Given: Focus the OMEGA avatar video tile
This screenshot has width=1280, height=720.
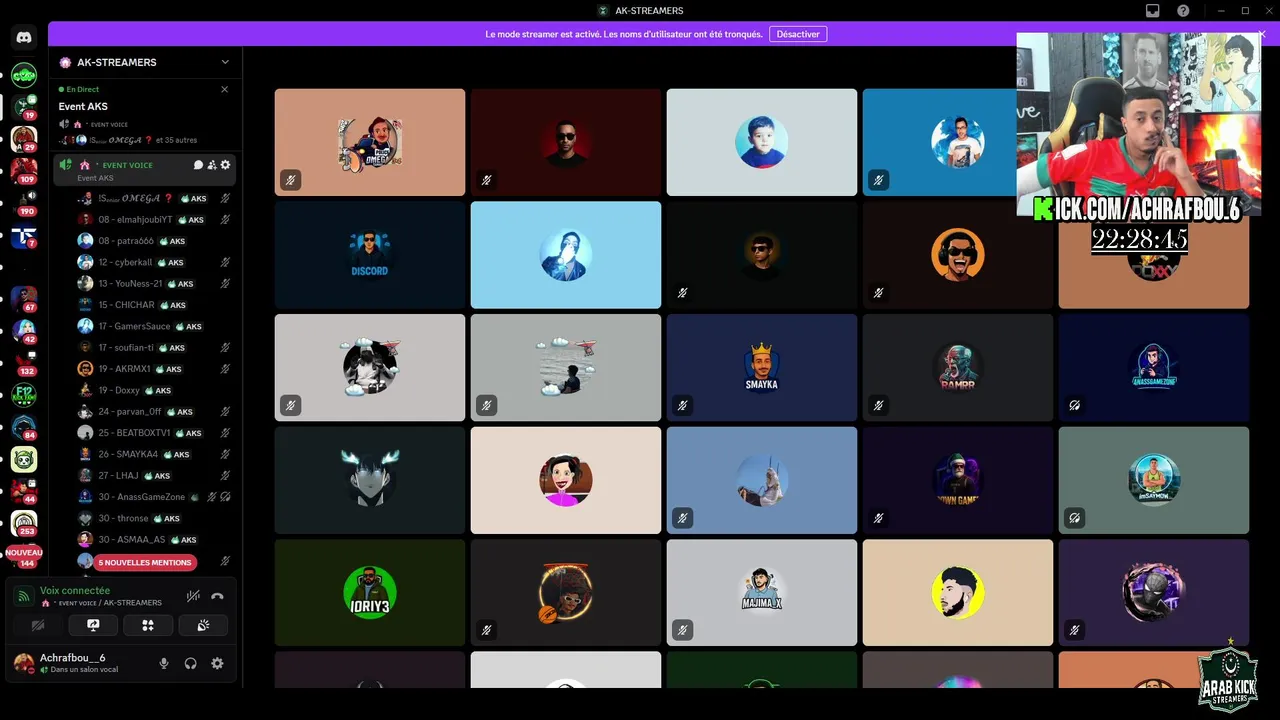Looking at the screenshot, I should pyautogui.click(x=370, y=142).
